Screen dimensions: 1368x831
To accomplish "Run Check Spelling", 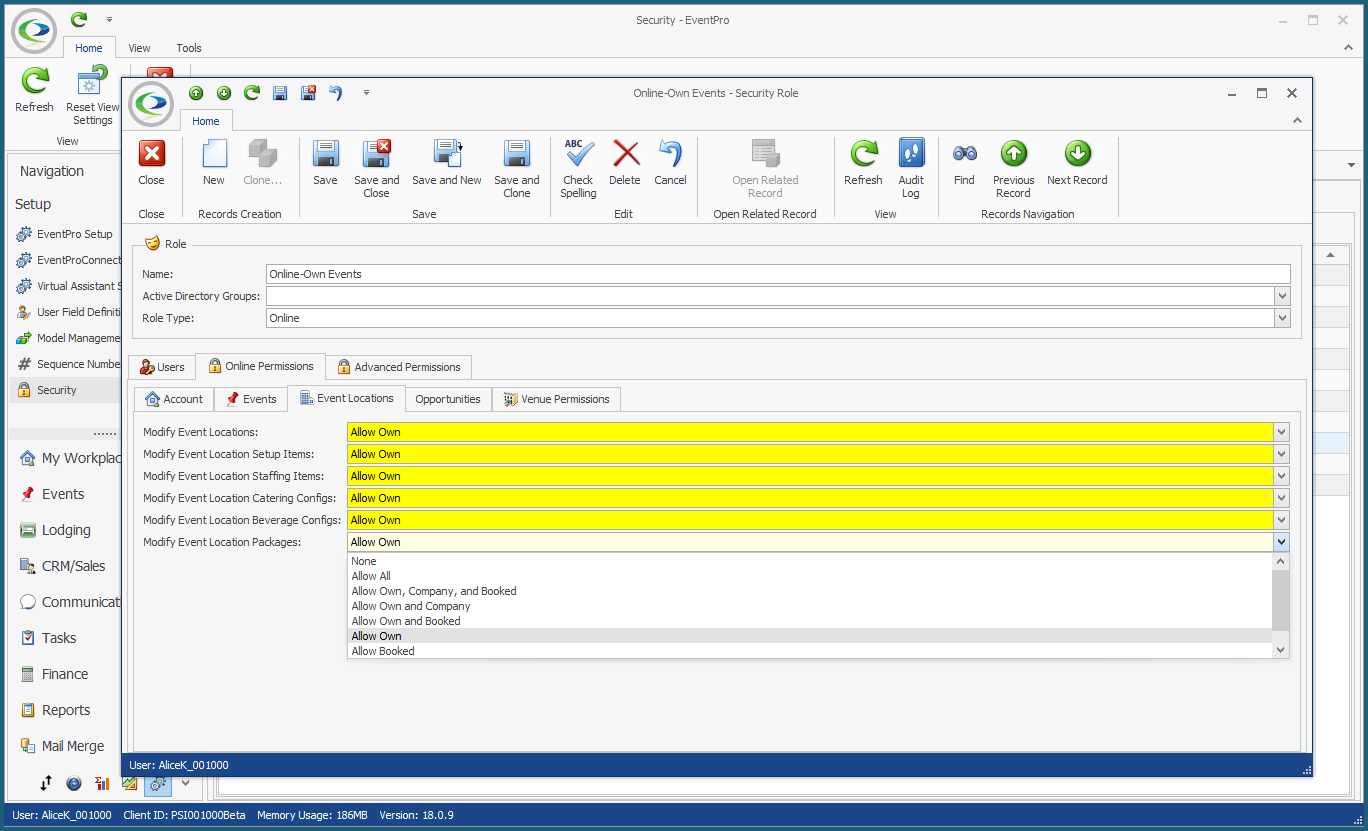I will (x=578, y=168).
